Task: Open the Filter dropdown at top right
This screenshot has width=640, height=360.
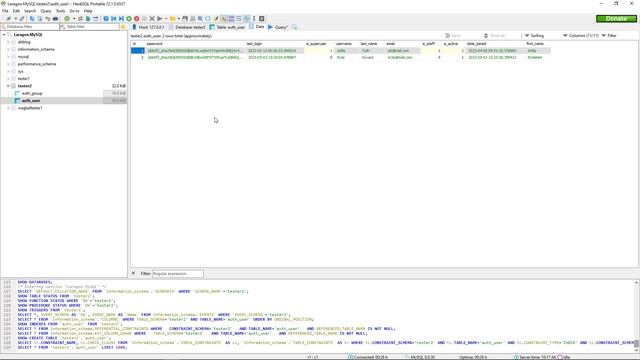Action: [x=609, y=36]
